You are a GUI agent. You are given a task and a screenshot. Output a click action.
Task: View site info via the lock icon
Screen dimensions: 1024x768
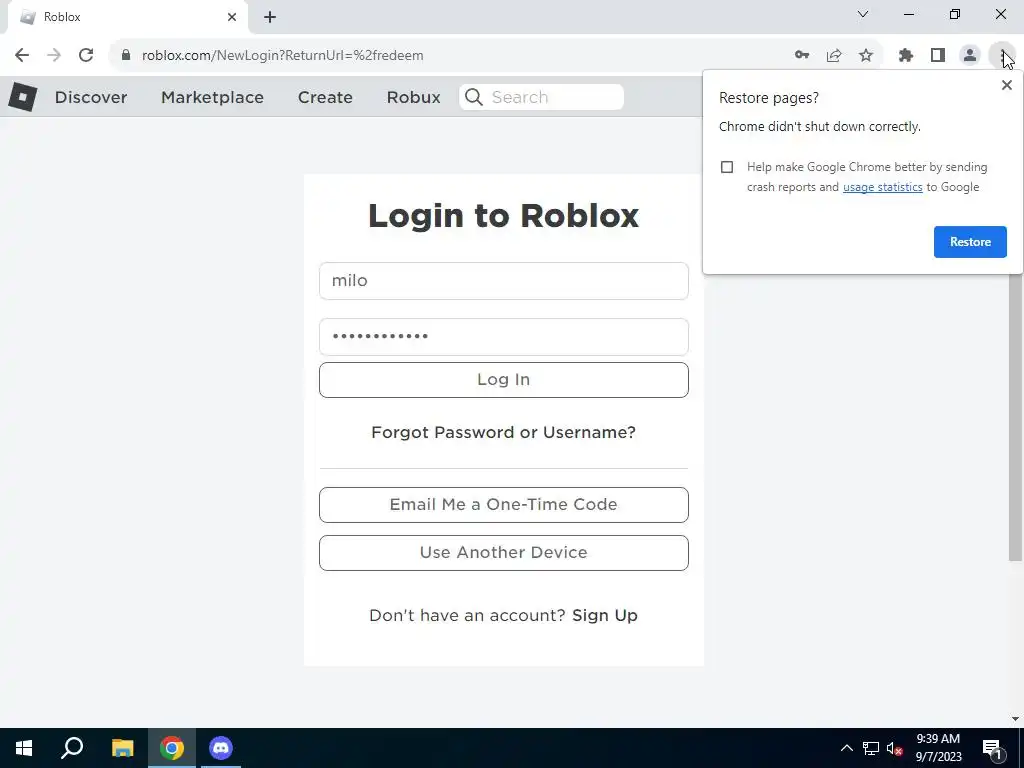[x=126, y=56]
